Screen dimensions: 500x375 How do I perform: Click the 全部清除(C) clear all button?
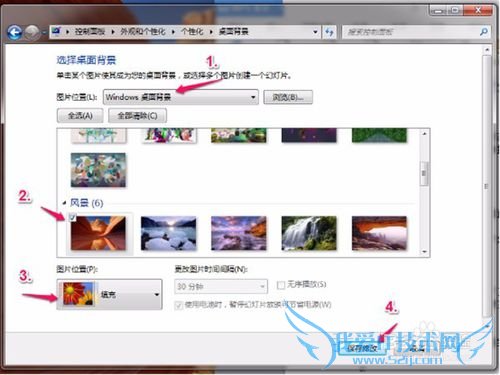pos(137,116)
